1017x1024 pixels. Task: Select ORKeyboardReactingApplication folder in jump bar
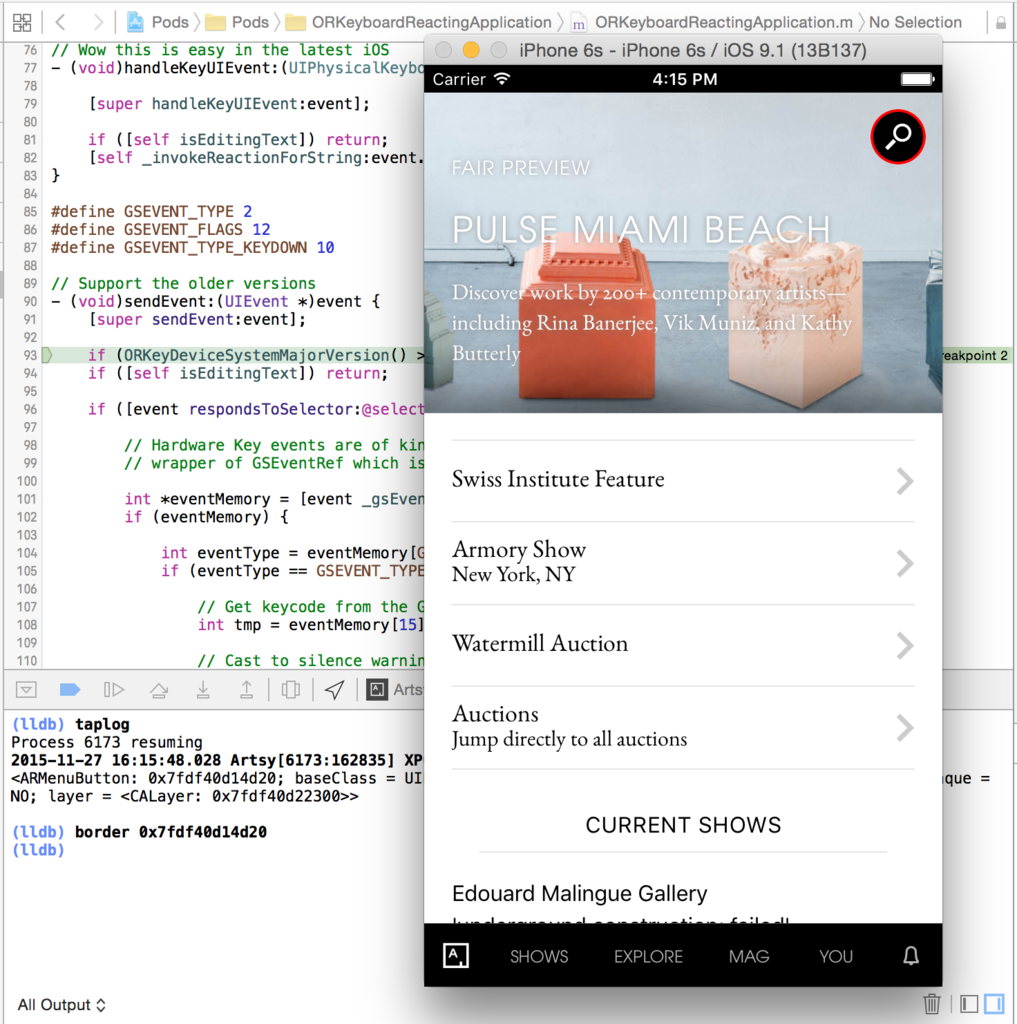(x=419, y=23)
